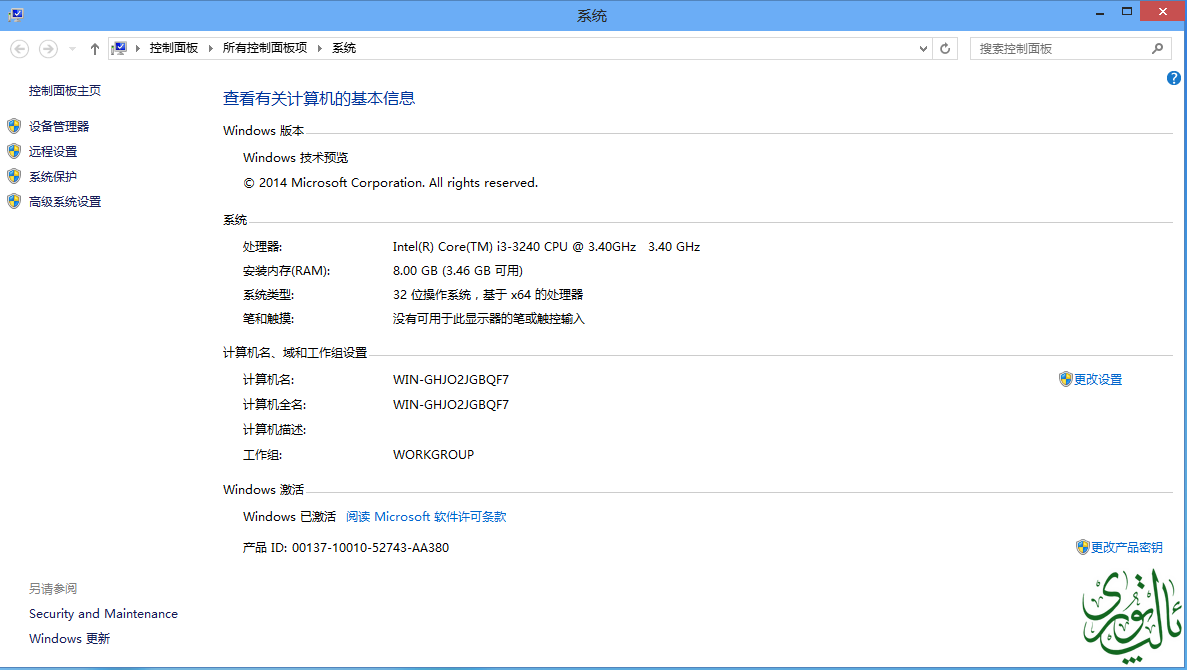This screenshot has width=1187, height=670.
Task: Open 设备管理器 link
Action: 59,126
